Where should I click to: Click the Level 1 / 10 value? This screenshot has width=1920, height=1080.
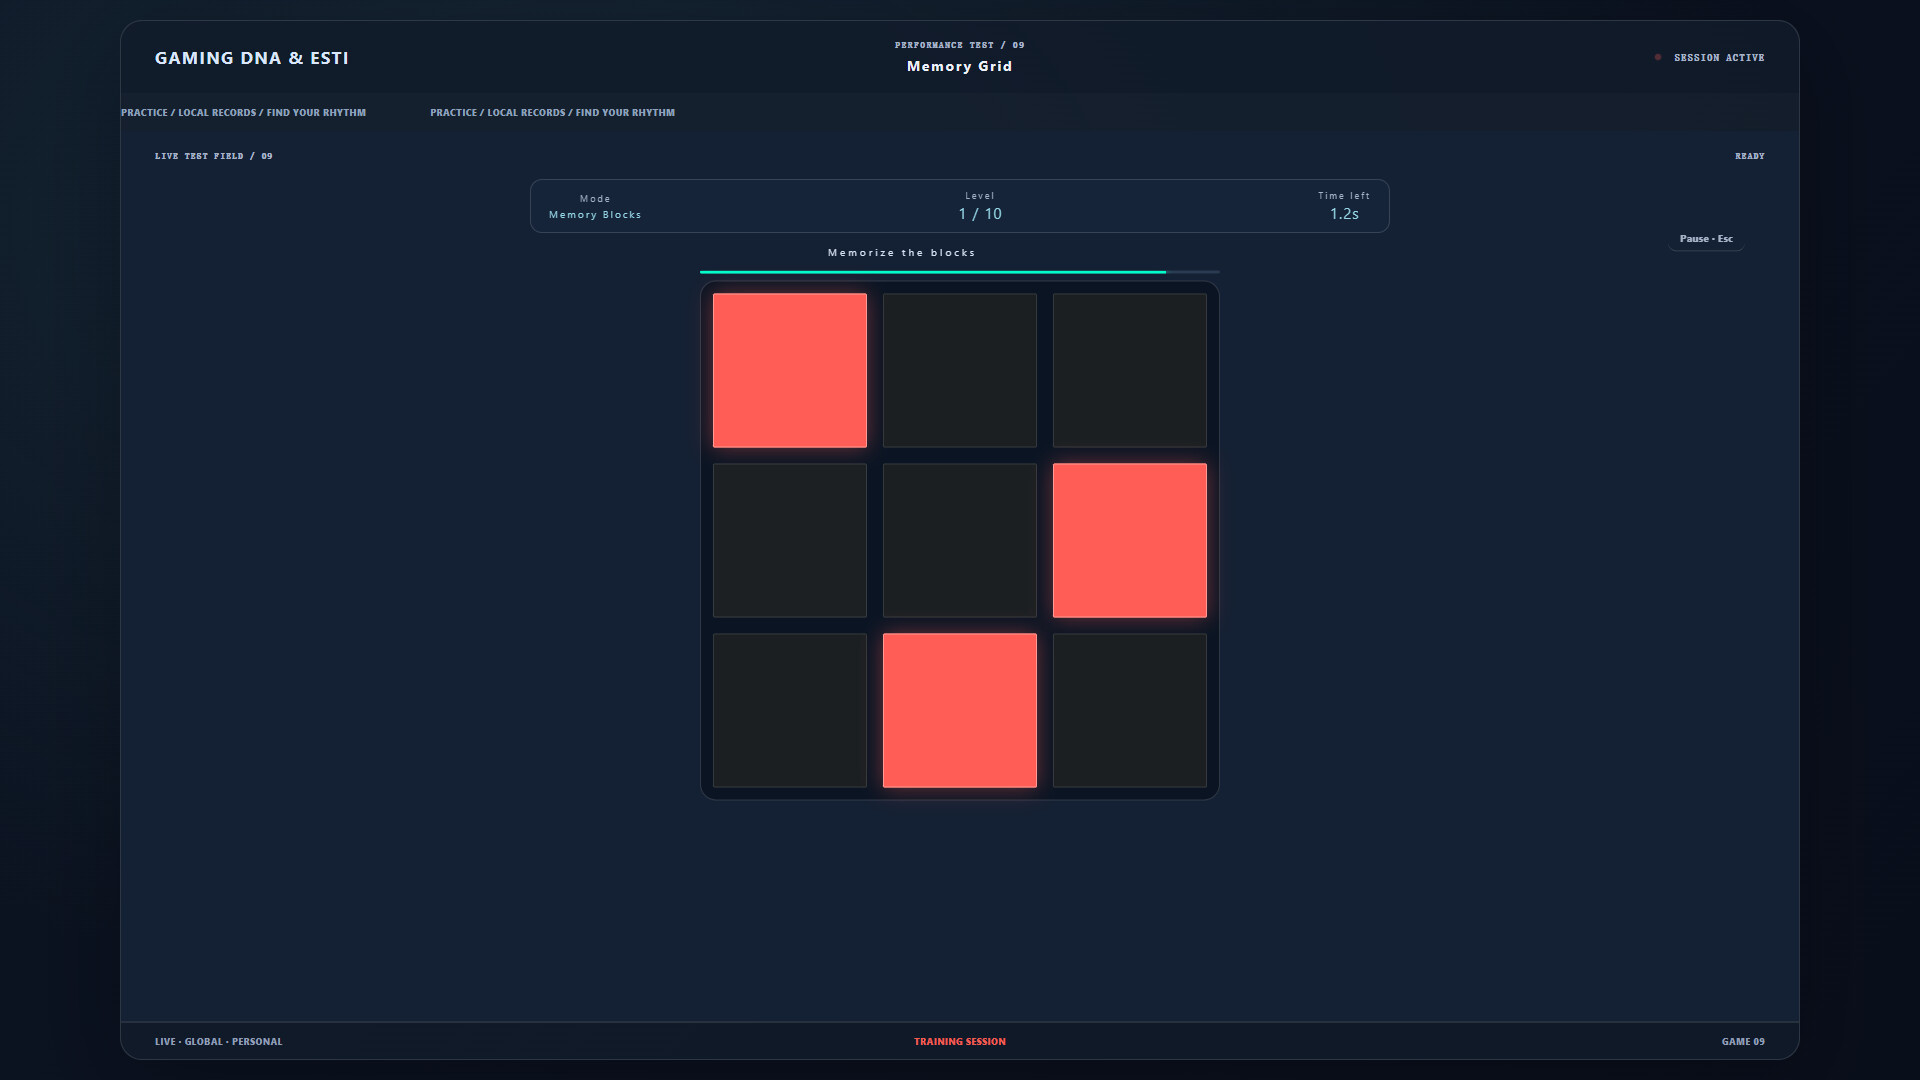click(980, 214)
